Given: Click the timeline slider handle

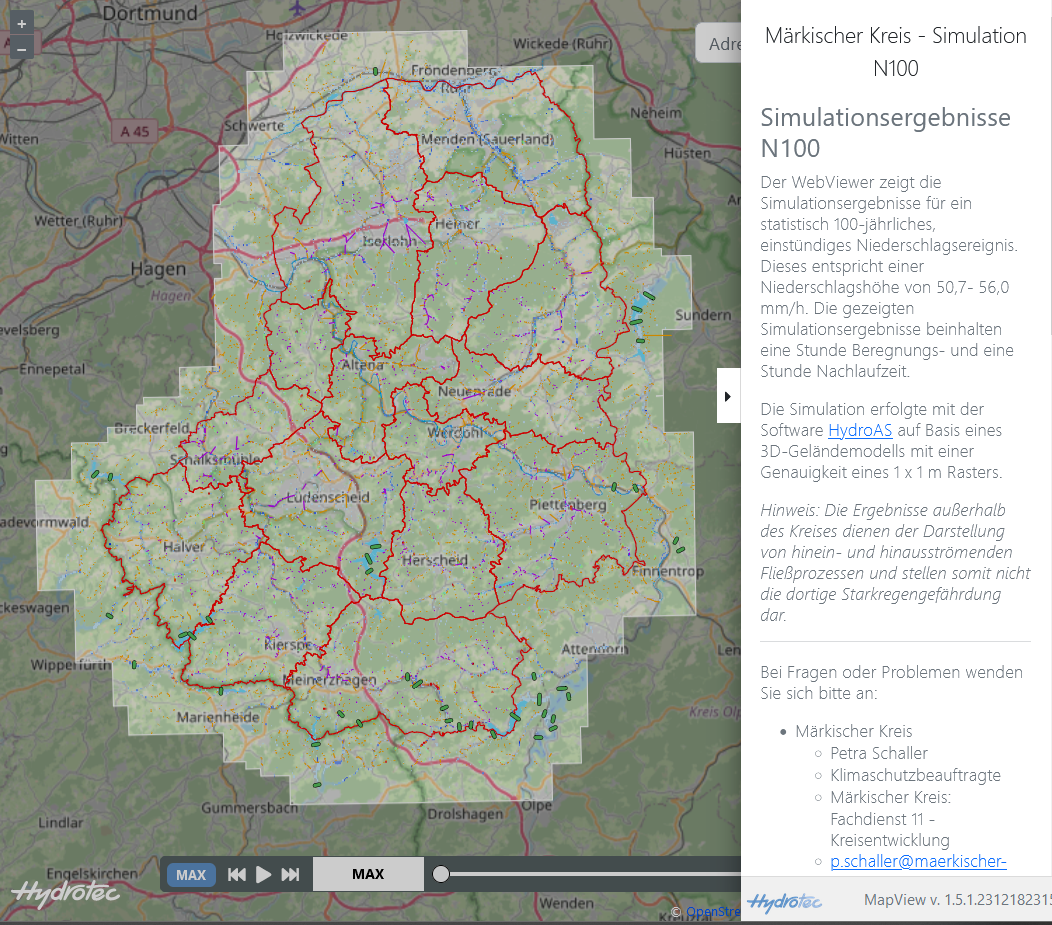Looking at the screenshot, I should [x=441, y=875].
